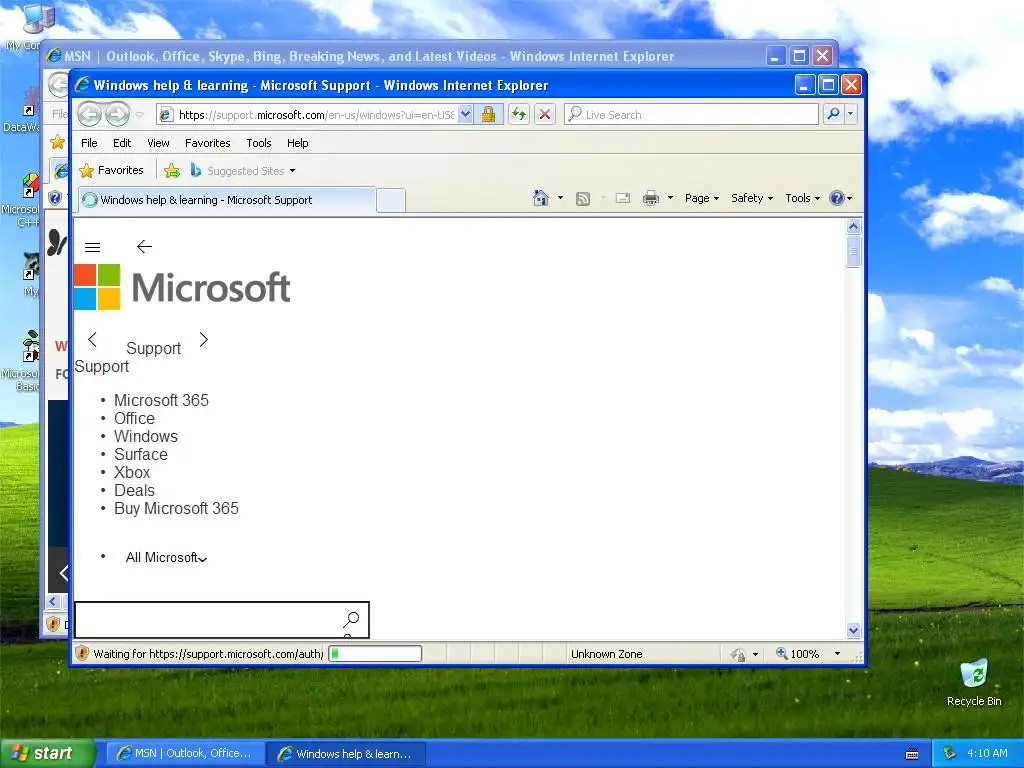
Task: Click the red Stop loading icon
Action: (x=545, y=114)
